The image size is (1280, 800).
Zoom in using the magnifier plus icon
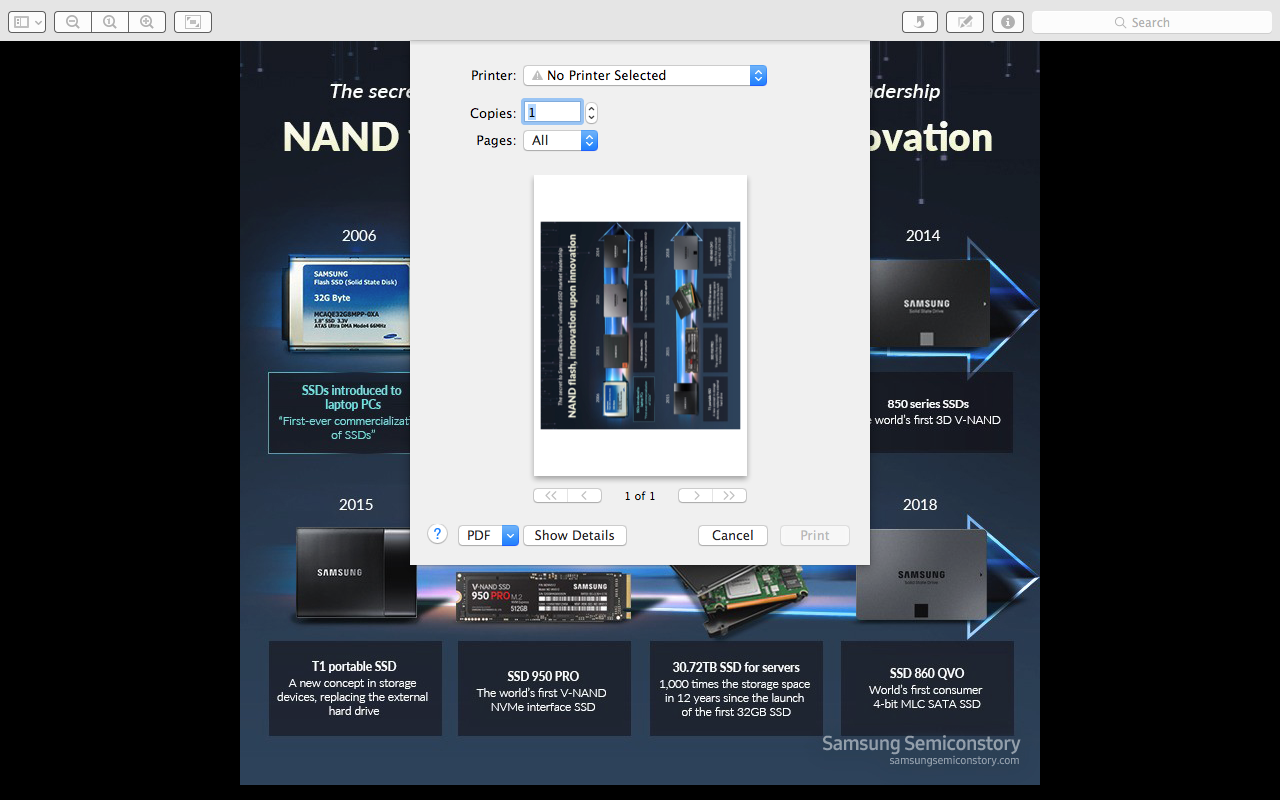coord(147,21)
